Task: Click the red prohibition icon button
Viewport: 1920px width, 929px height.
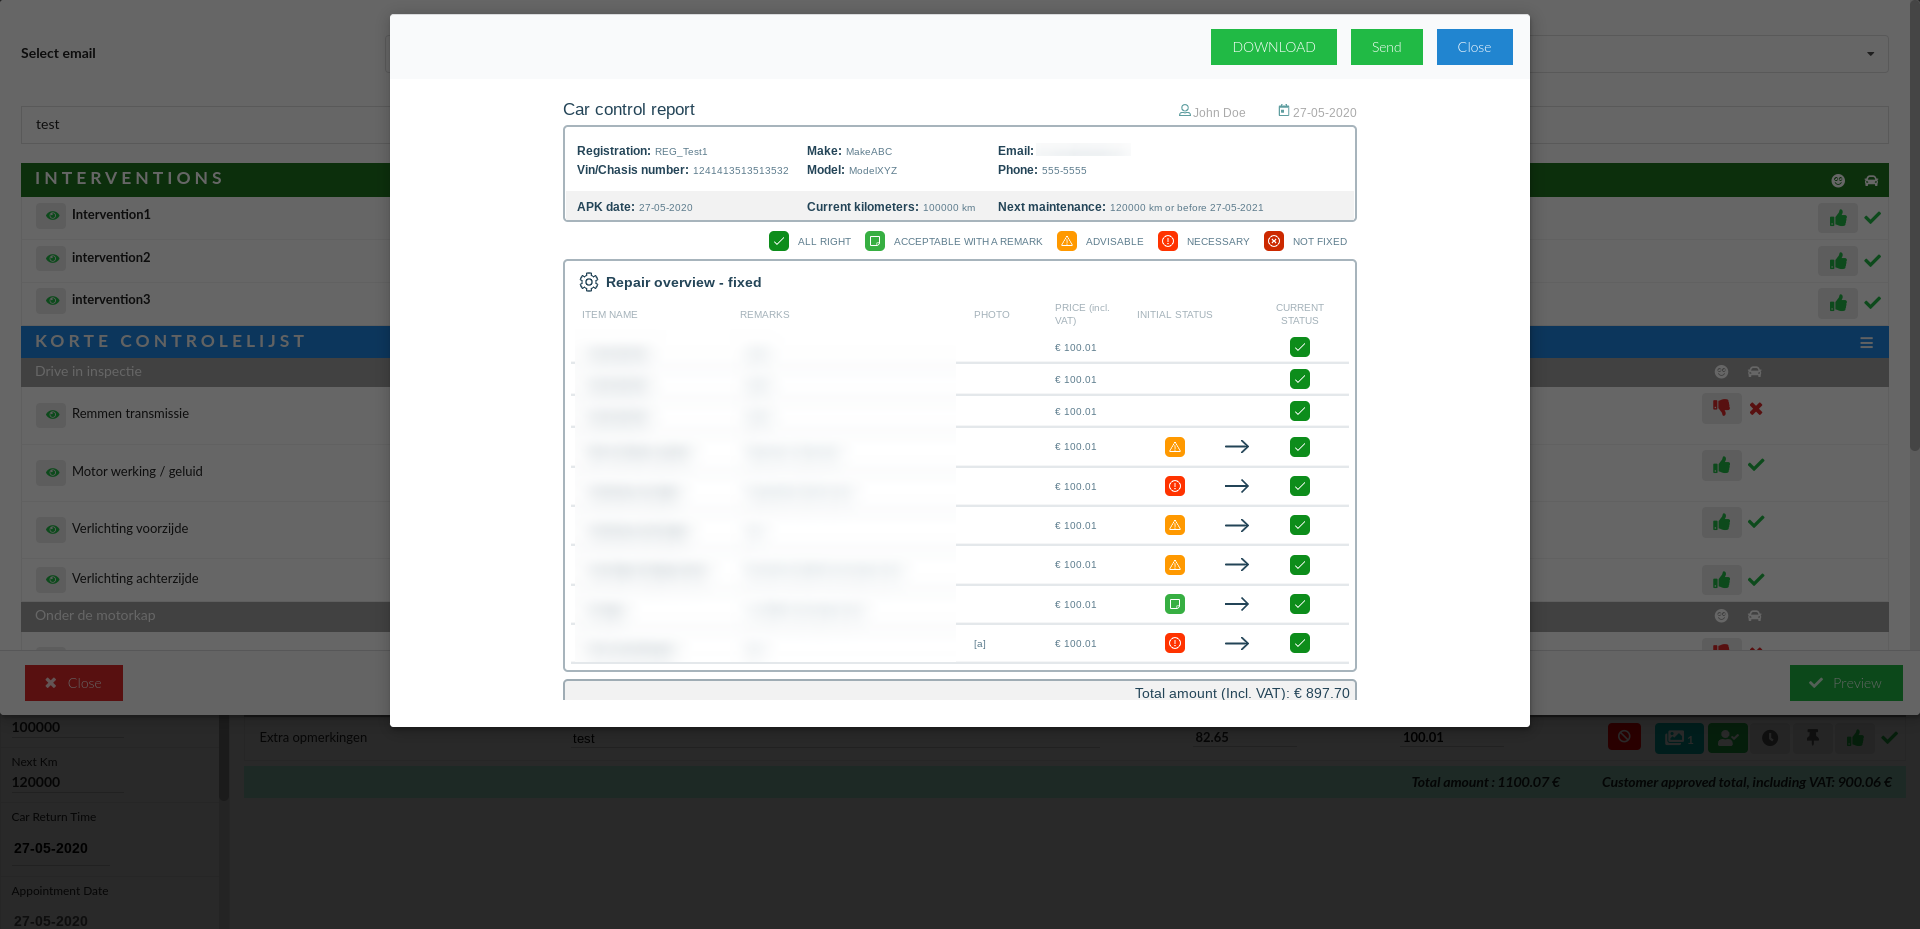Action: click(1624, 738)
